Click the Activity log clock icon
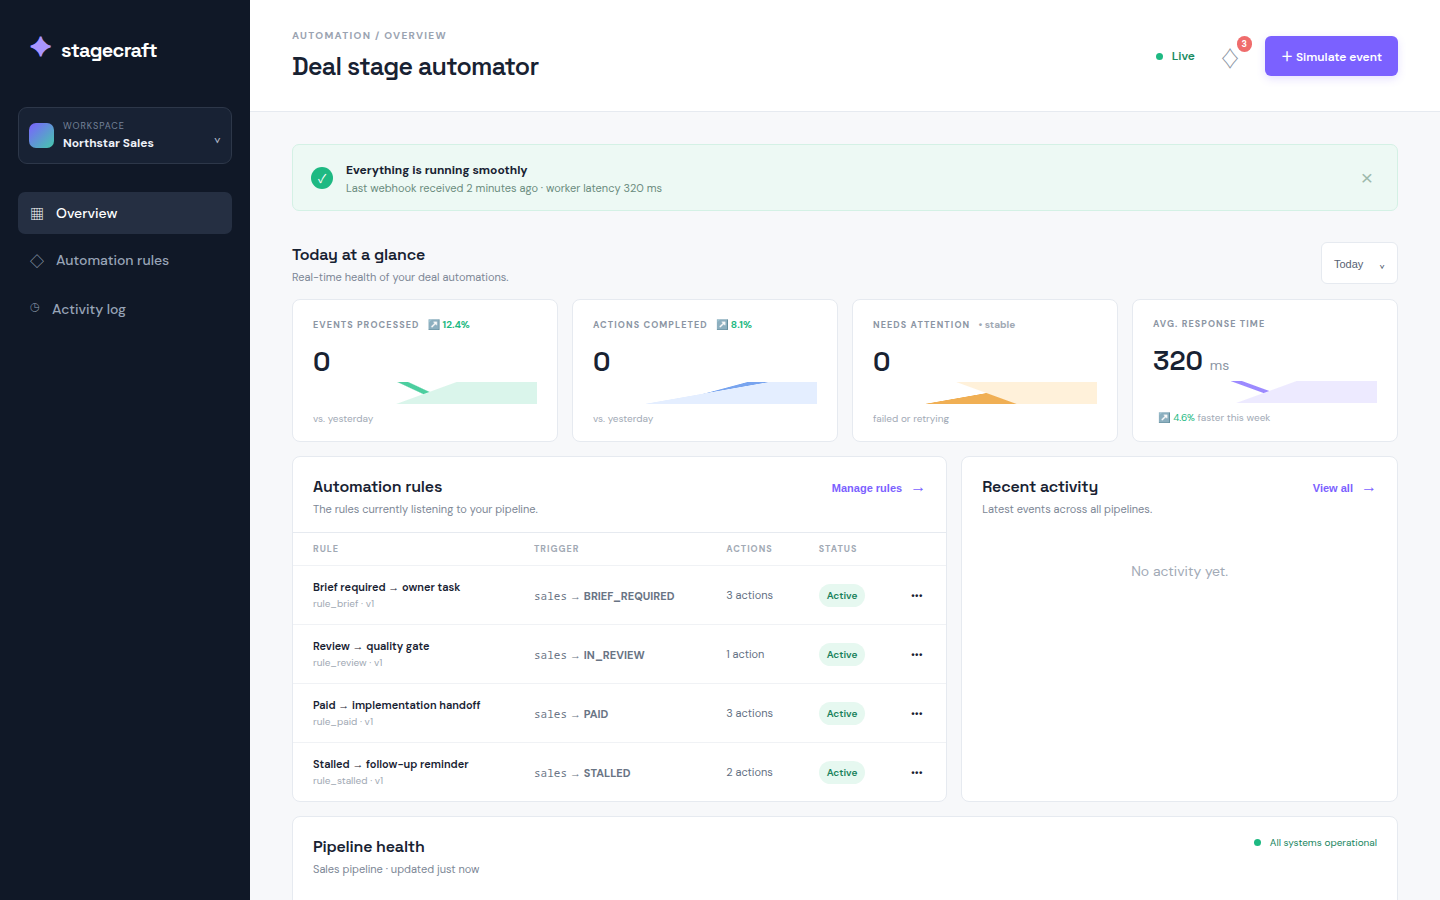The height and width of the screenshot is (900, 1440). [35, 308]
